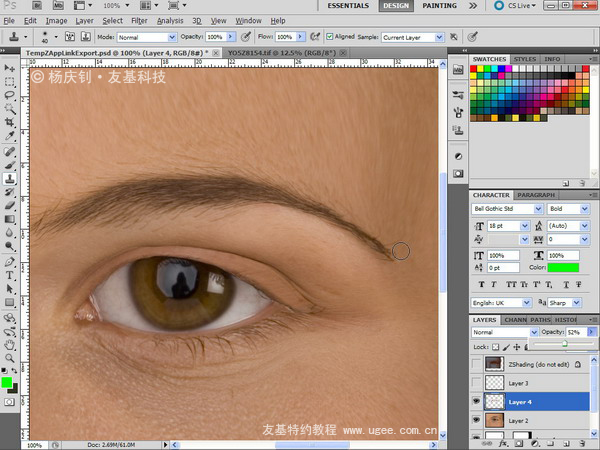This screenshot has height=450, width=600.
Task: Select the Rectangle shape tool
Action: (x=9, y=302)
